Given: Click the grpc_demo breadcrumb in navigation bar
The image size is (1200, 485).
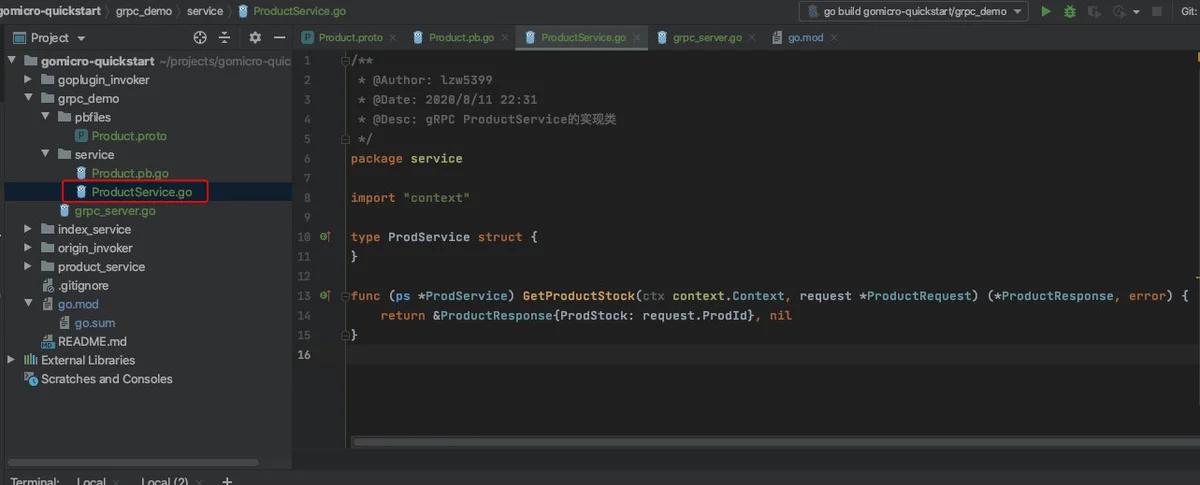Looking at the screenshot, I should (x=146, y=11).
